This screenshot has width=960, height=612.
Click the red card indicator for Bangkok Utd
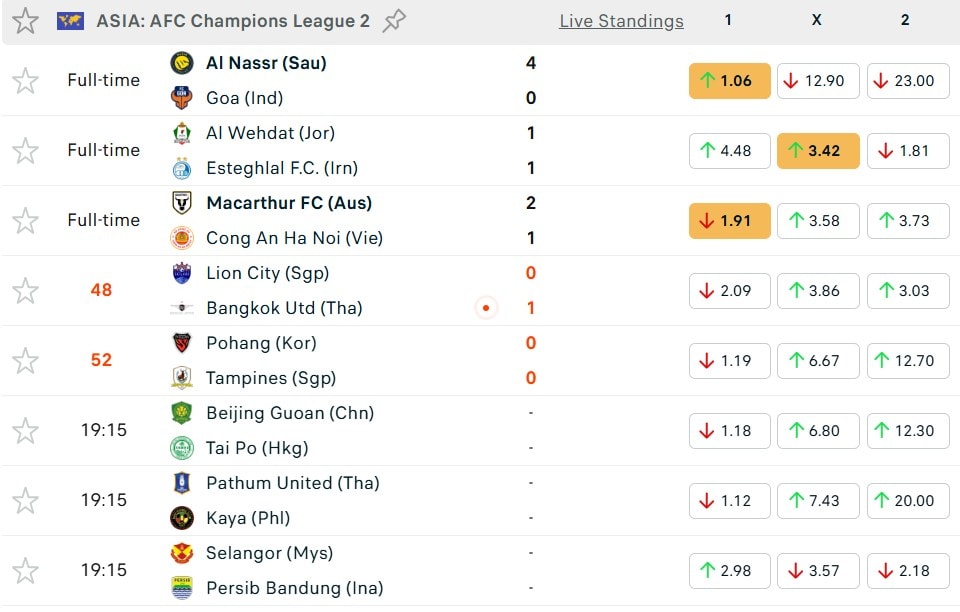click(x=486, y=308)
